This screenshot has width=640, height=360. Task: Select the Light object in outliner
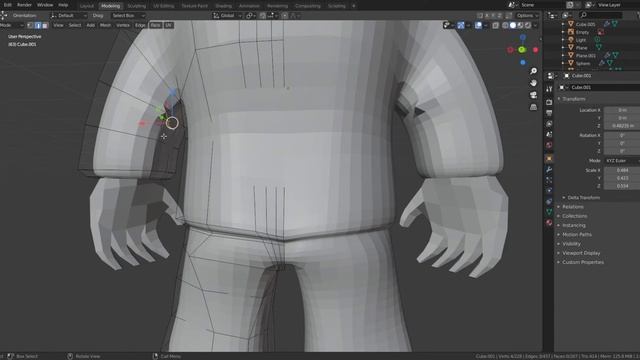581,40
